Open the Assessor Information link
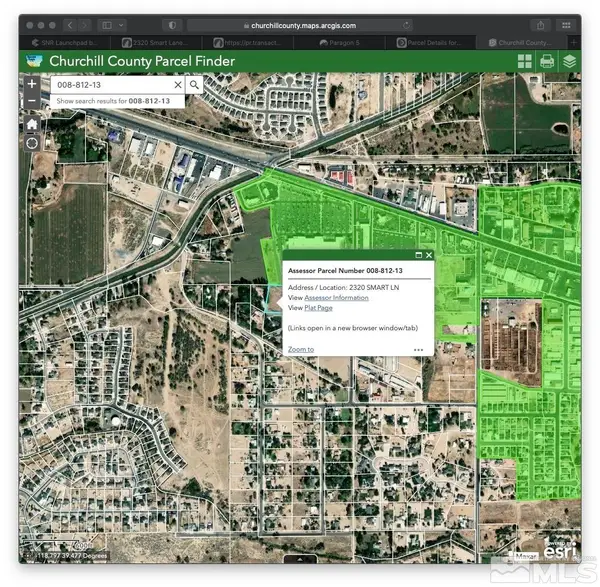600x587 pixels. coord(336,298)
